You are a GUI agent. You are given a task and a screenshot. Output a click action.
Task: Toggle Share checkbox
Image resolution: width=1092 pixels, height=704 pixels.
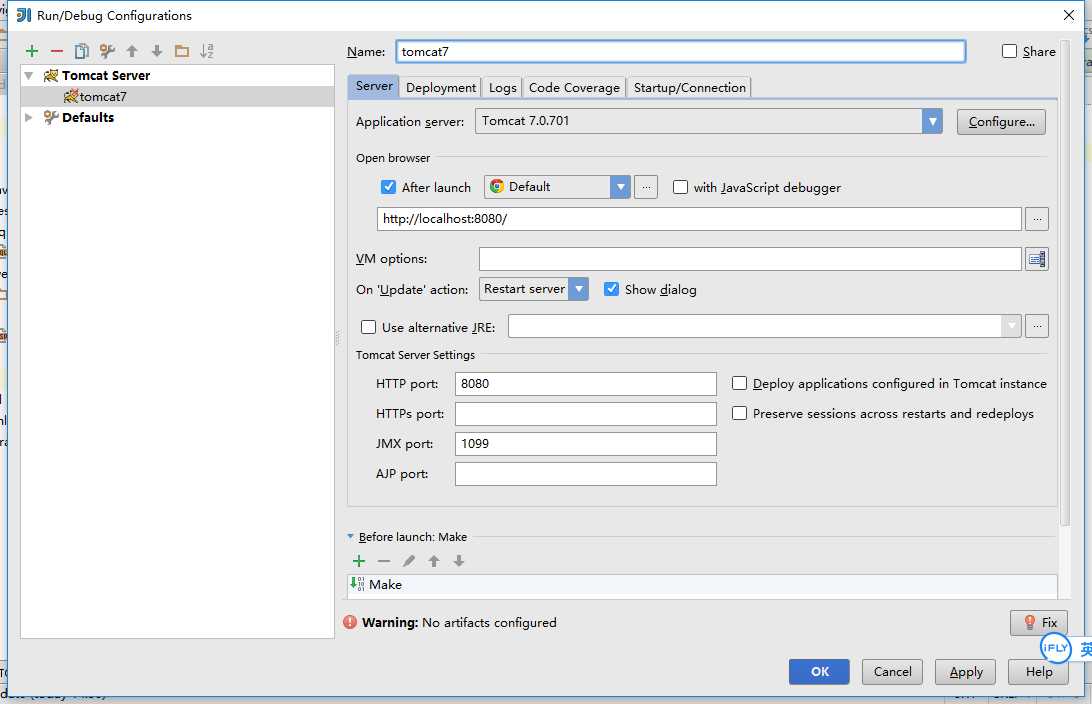[x=1009, y=51]
